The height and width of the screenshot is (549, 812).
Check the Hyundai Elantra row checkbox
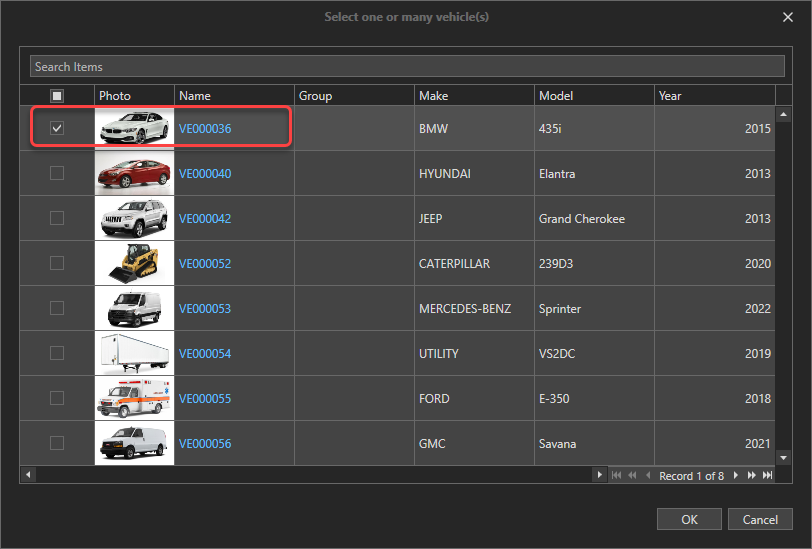(x=57, y=173)
